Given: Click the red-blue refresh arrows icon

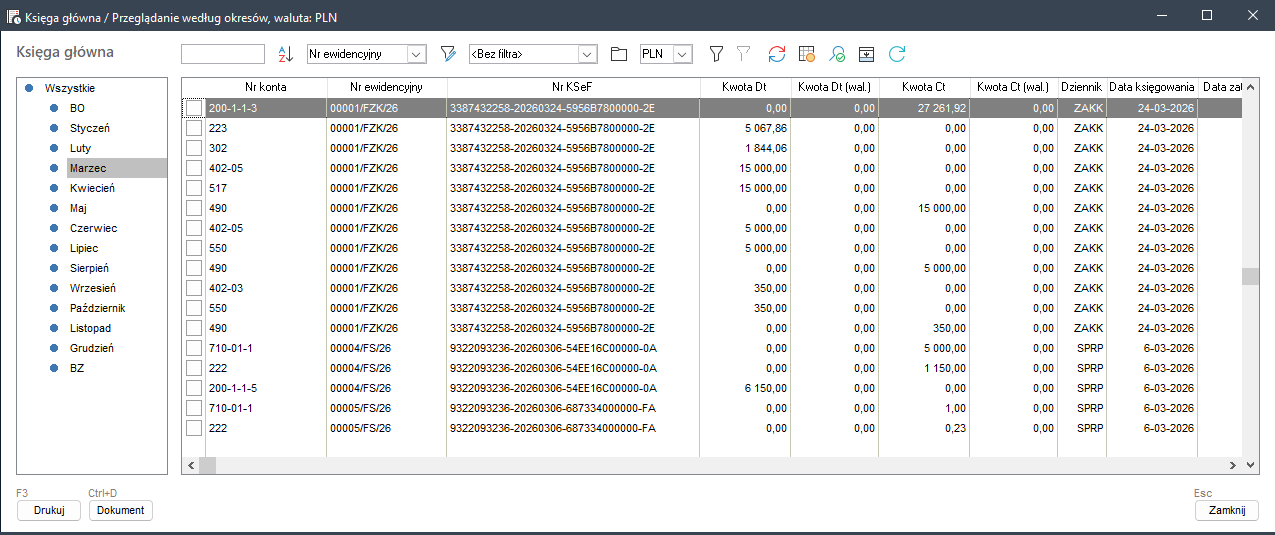Looking at the screenshot, I should pyautogui.click(x=777, y=54).
